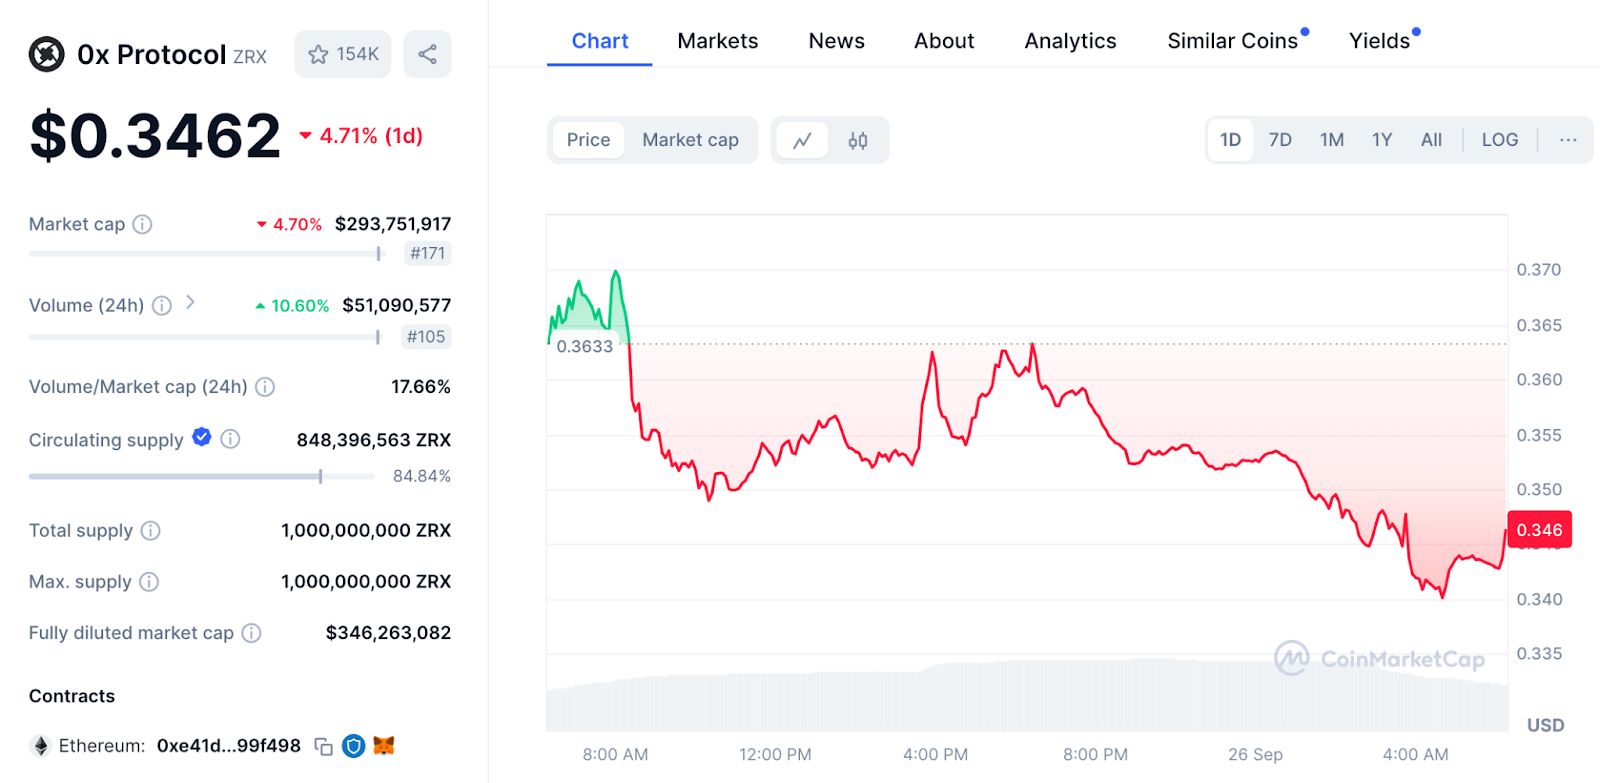Expand Volume (24h) chevron arrow

(190, 302)
